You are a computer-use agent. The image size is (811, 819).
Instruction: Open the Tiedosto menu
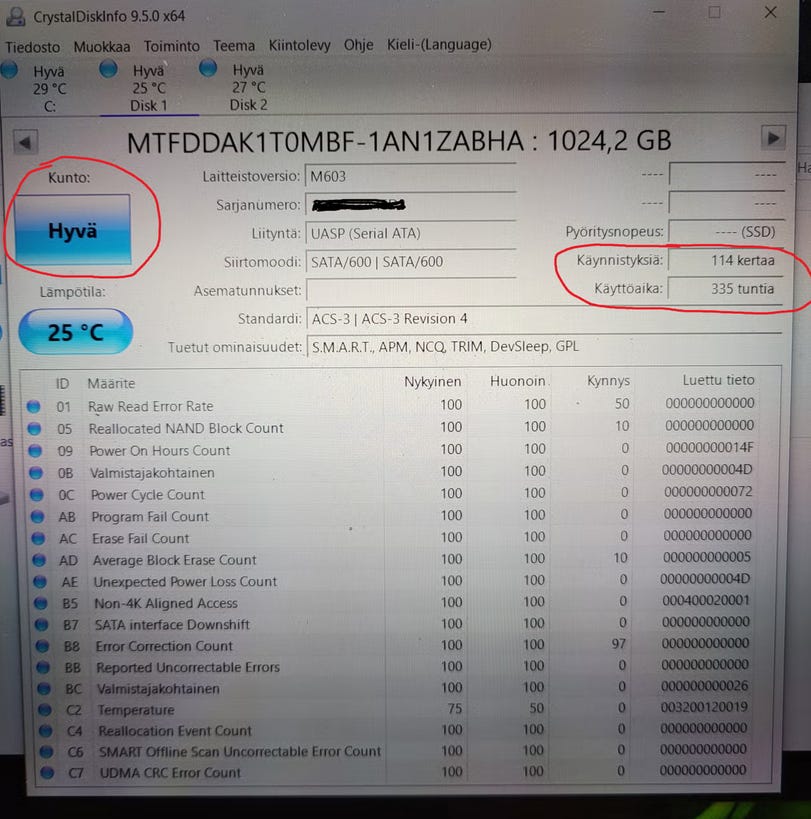click(32, 47)
